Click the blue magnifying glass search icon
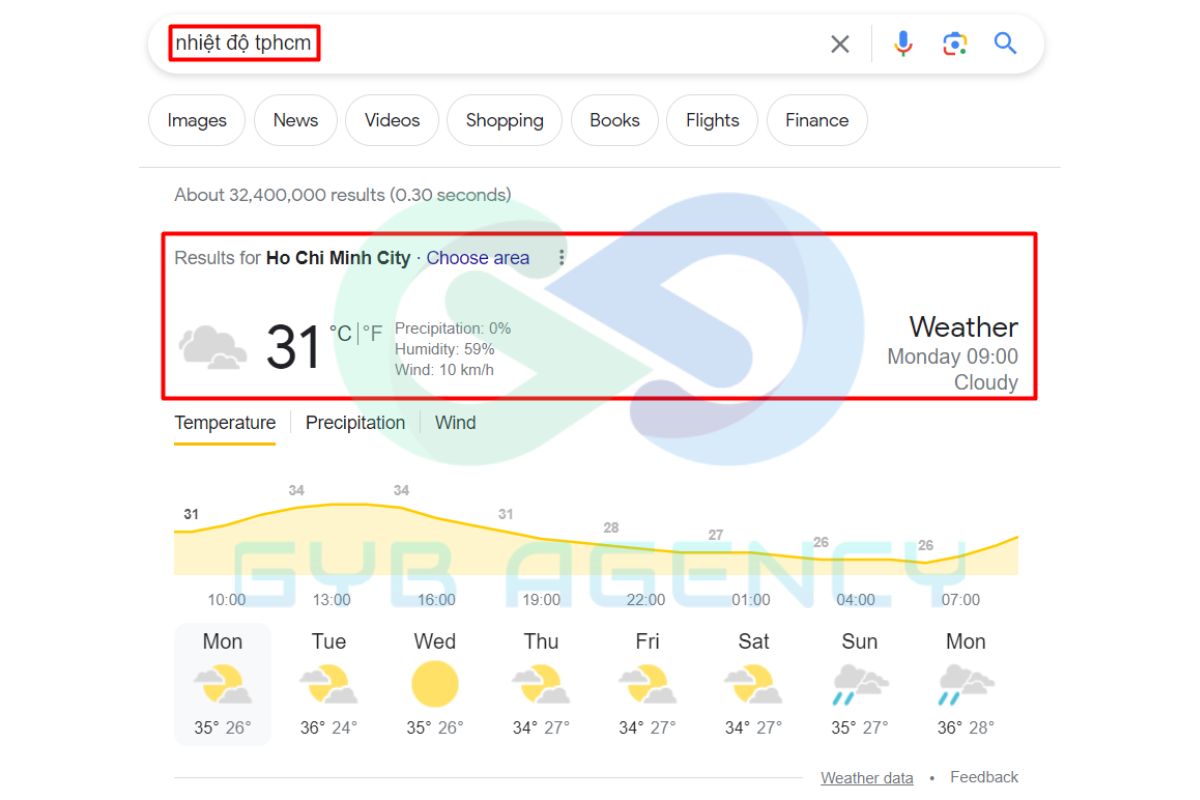Image resolution: width=1200 pixels, height=800 pixels. pyautogui.click(x=1005, y=43)
